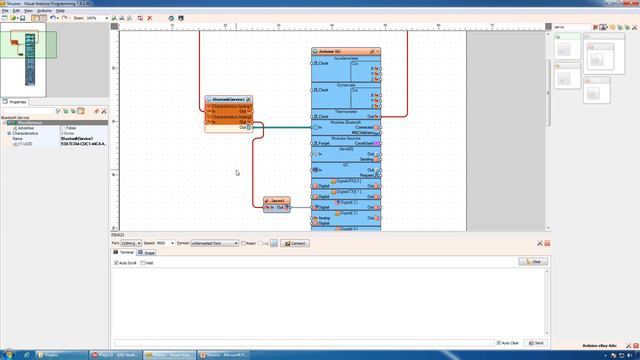Toggle the Auto Scroll checkbox
This screenshot has height=360, width=640.
(116, 263)
